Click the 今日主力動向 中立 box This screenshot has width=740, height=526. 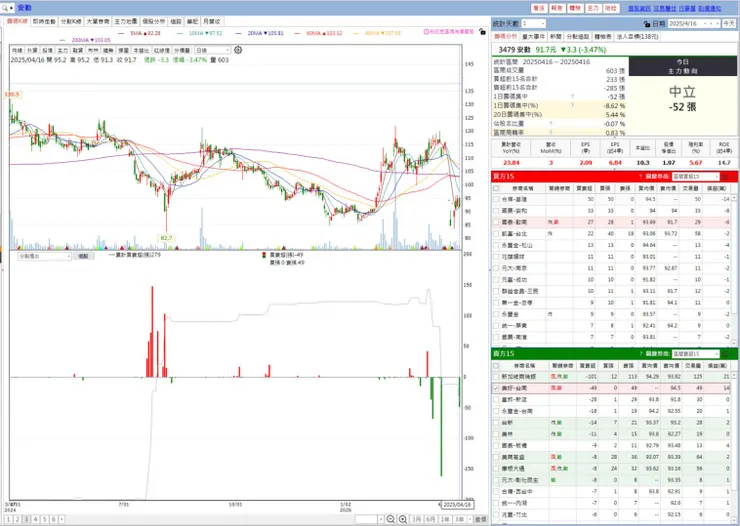pos(682,97)
